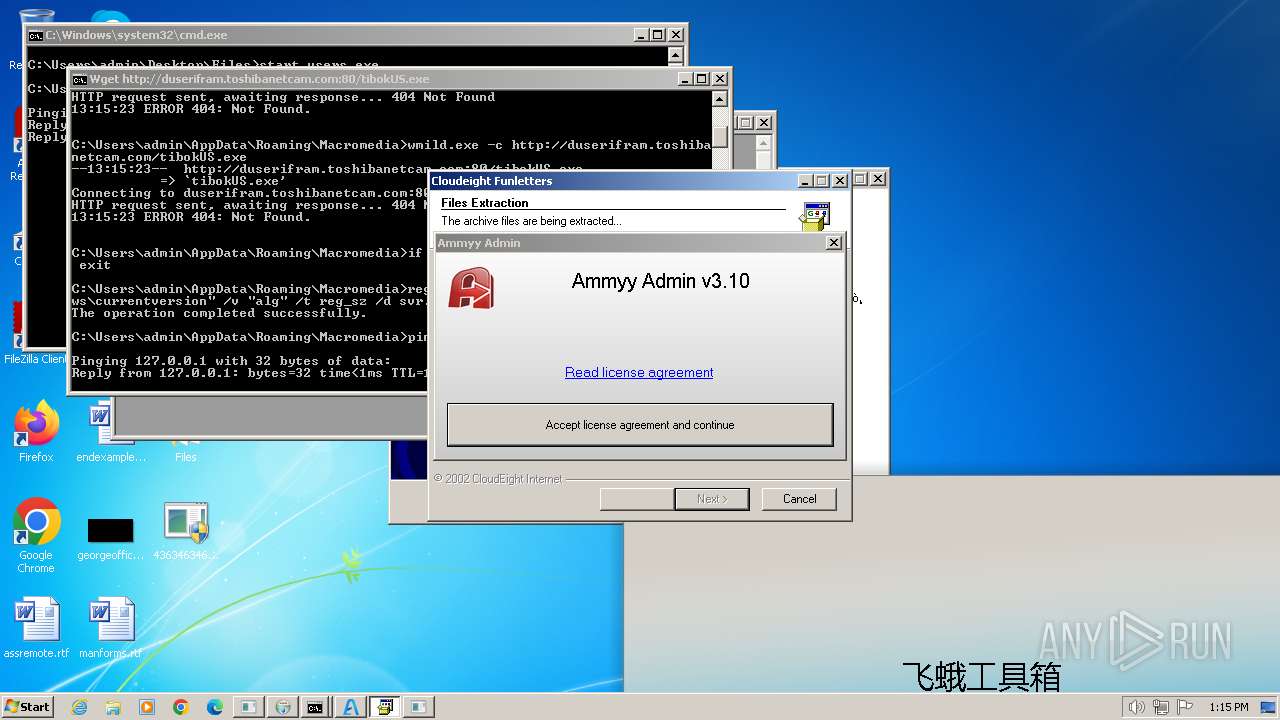Open the Read license agreement link
The width and height of the screenshot is (1280, 720).
tap(639, 372)
